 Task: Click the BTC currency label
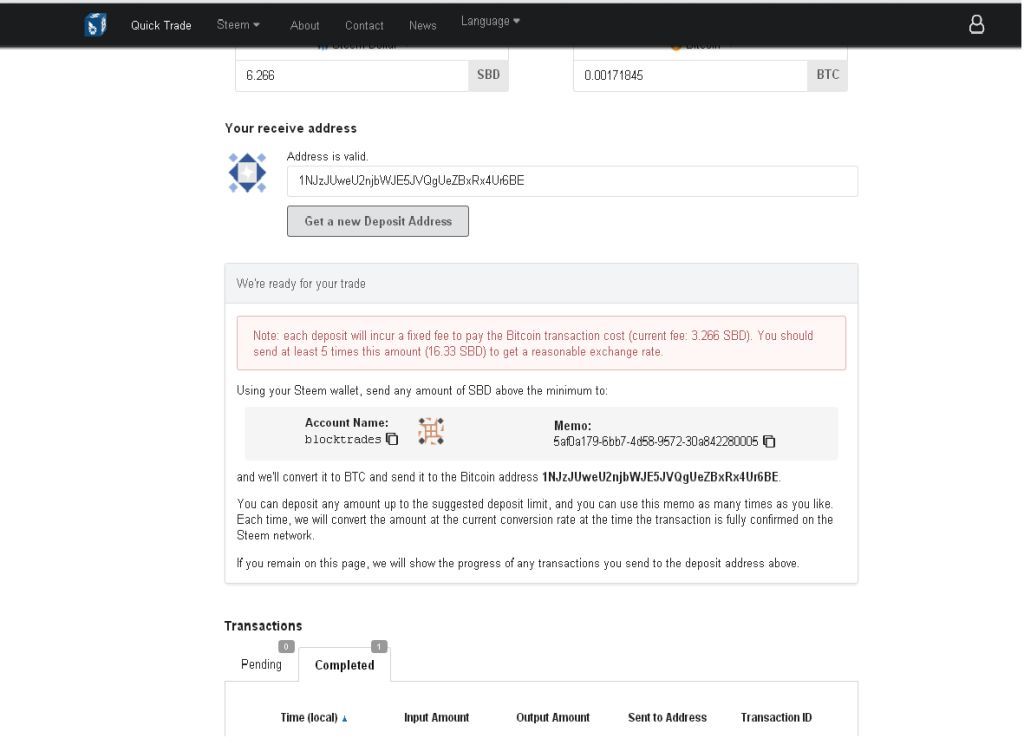(x=827, y=75)
